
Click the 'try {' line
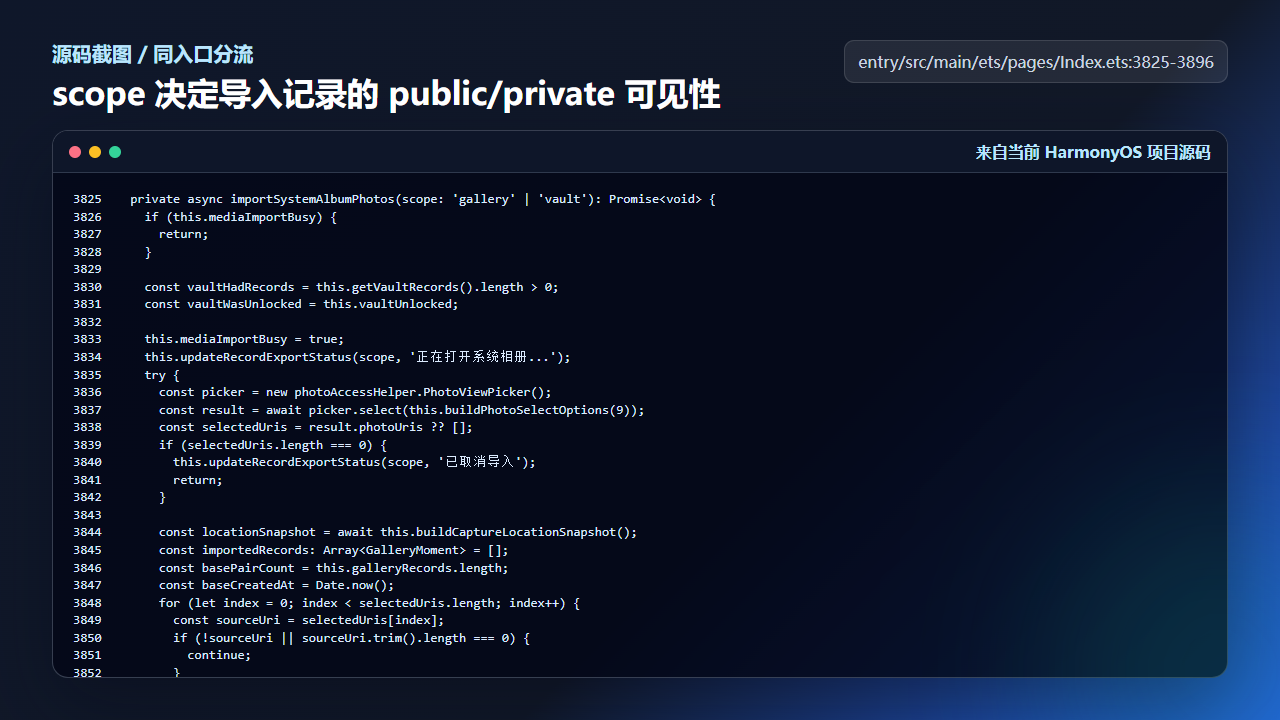click(162, 374)
